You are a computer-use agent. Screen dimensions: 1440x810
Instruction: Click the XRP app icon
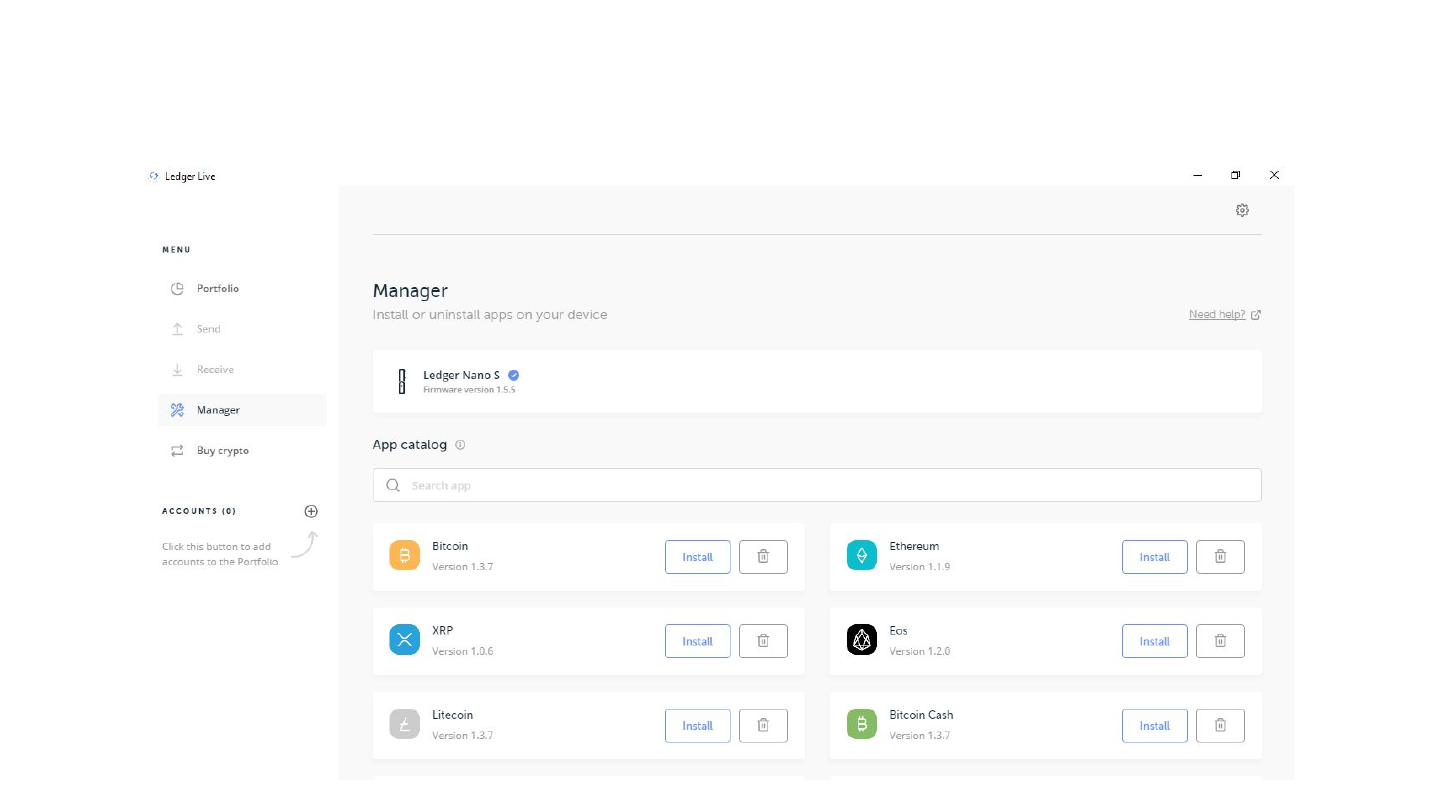[404, 640]
